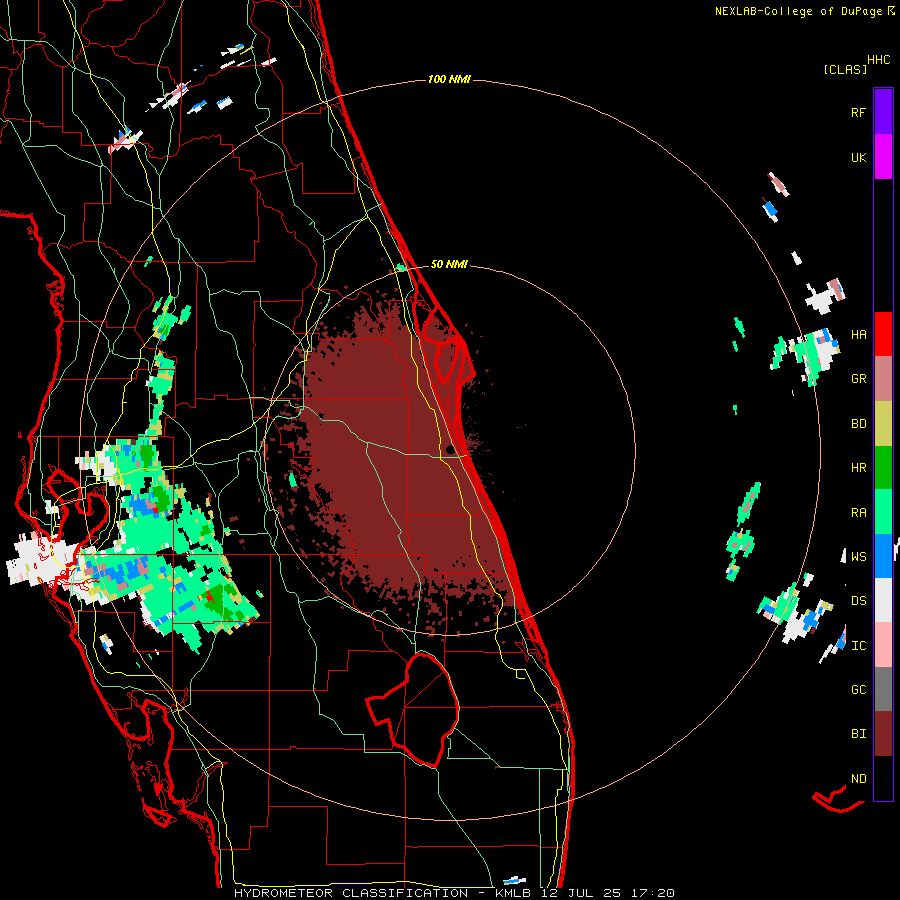Click the 'NEXLAB-College of DuPage' credit text
This screenshot has height=900, width=900.
pos(798,11)
